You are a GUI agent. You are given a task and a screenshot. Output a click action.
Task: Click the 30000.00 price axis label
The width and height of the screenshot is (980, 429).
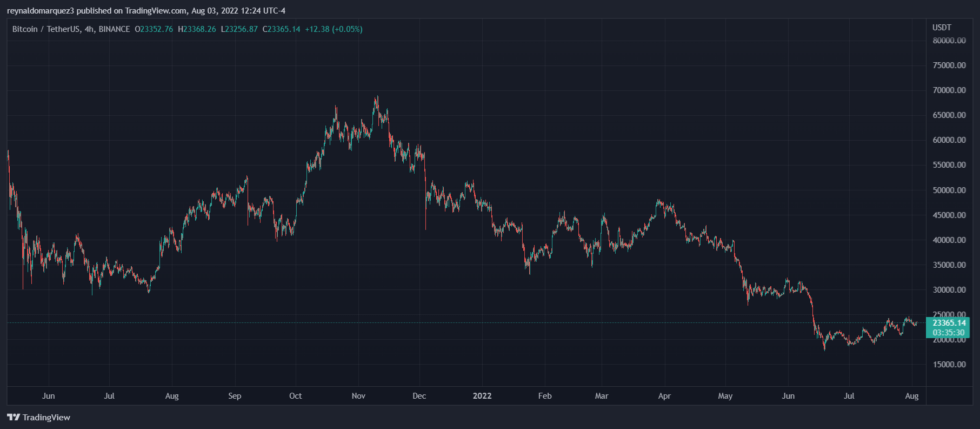click(949, 290)
